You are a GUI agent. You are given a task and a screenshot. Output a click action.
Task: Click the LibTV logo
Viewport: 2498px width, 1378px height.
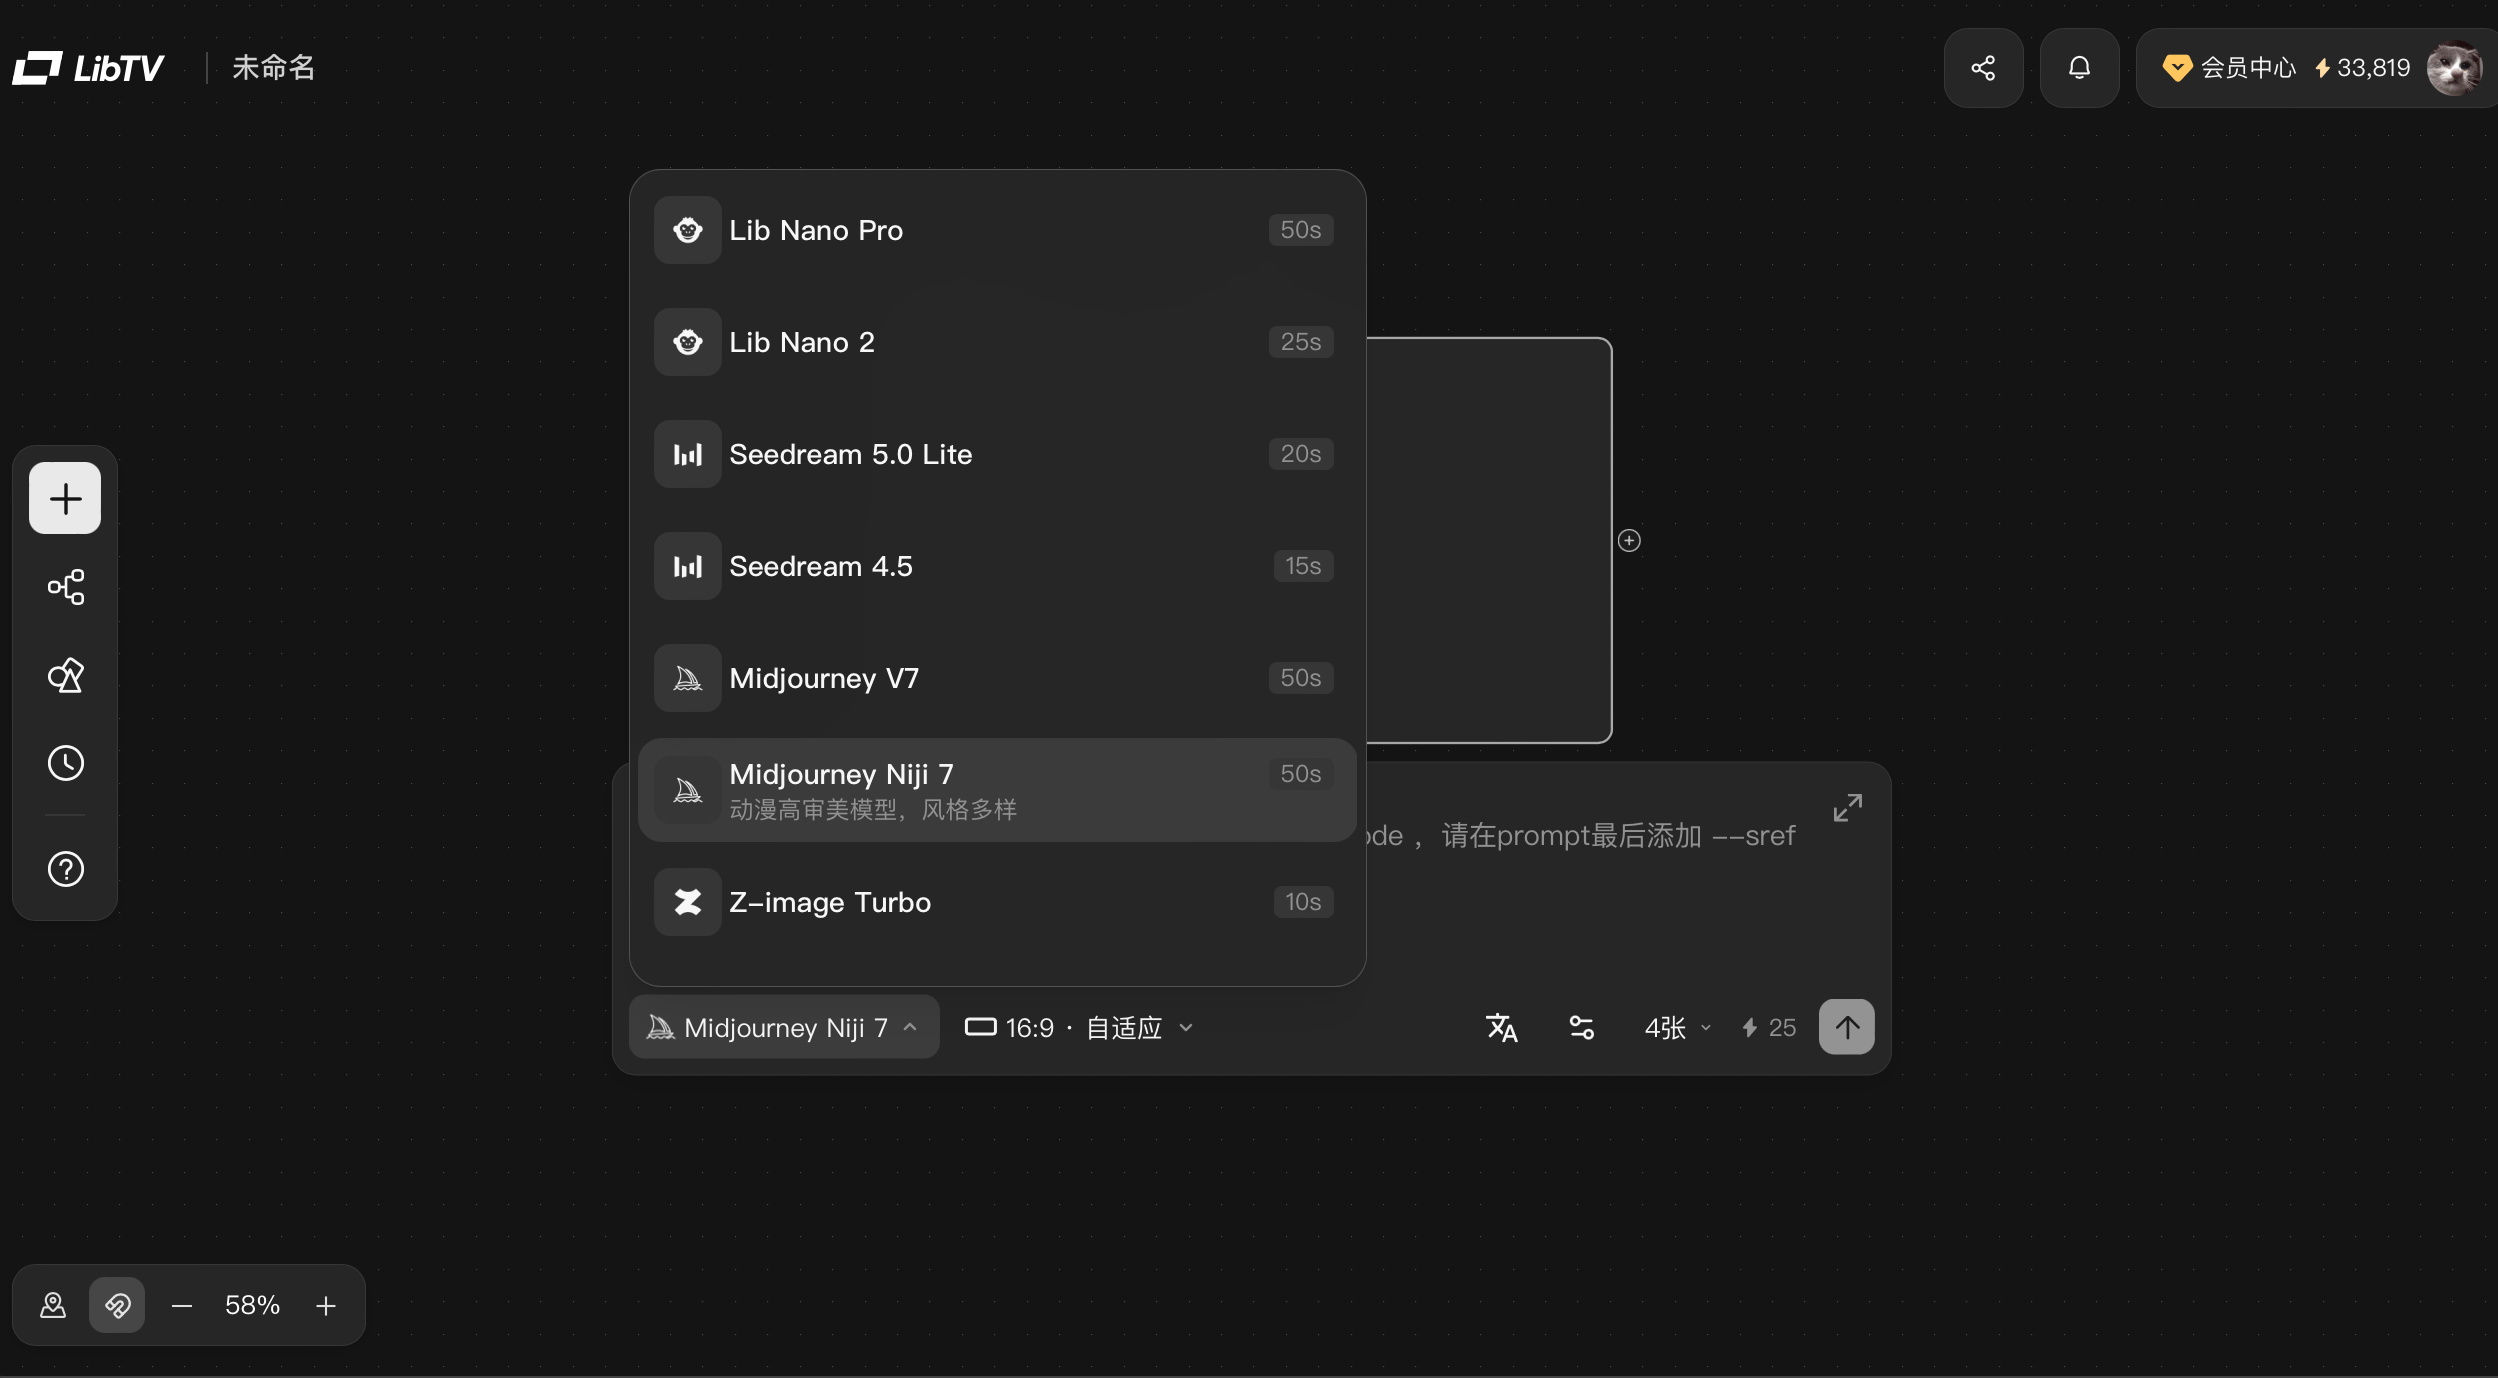click(x=88, y=68)
